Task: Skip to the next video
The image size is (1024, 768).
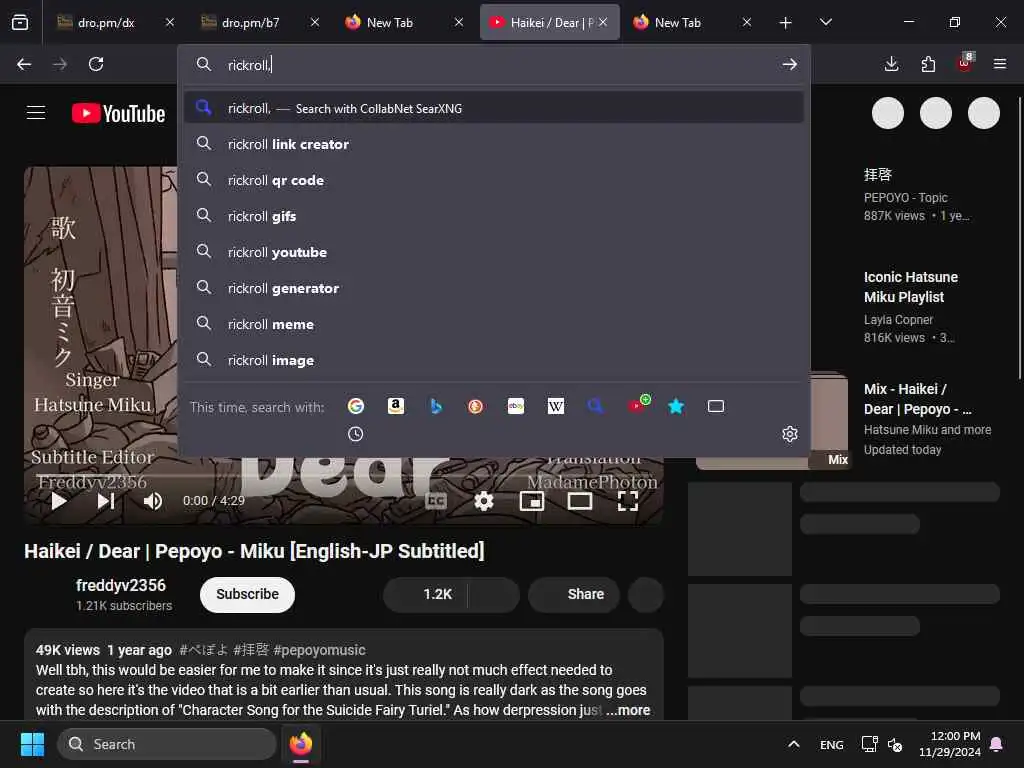Action: [106, 501]
